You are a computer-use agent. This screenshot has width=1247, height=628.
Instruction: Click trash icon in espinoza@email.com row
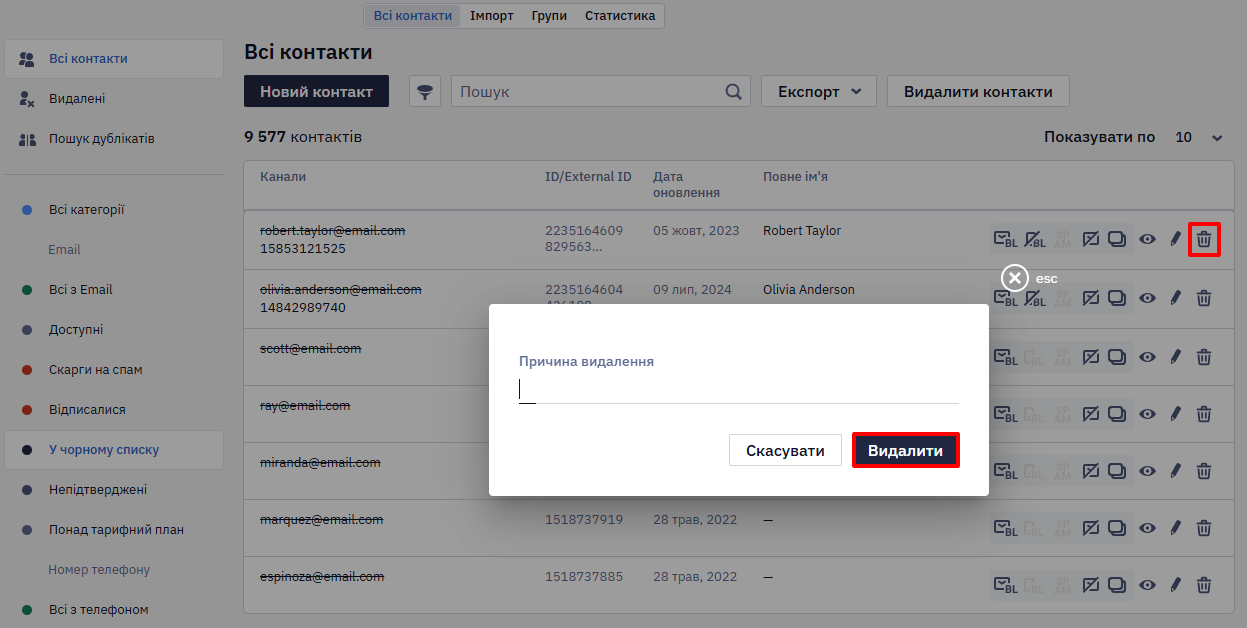tap(1204, 584)
